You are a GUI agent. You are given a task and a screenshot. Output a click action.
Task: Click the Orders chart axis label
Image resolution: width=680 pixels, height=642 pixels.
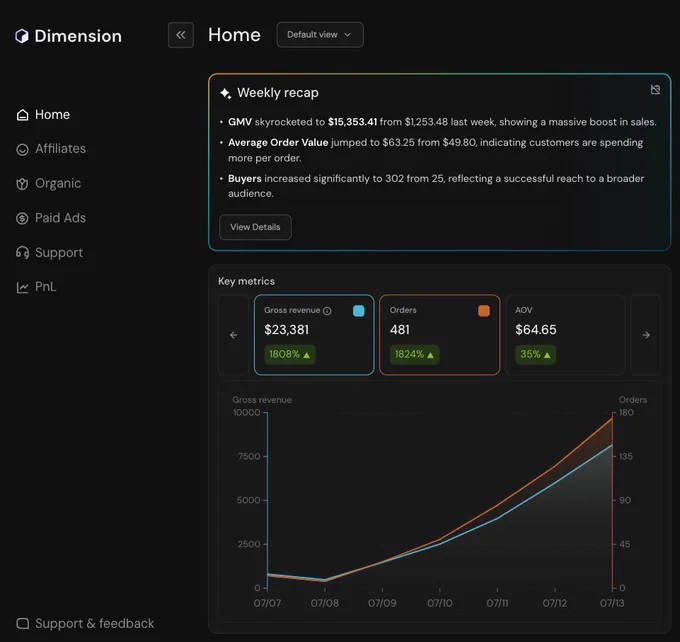click(633, 400)
